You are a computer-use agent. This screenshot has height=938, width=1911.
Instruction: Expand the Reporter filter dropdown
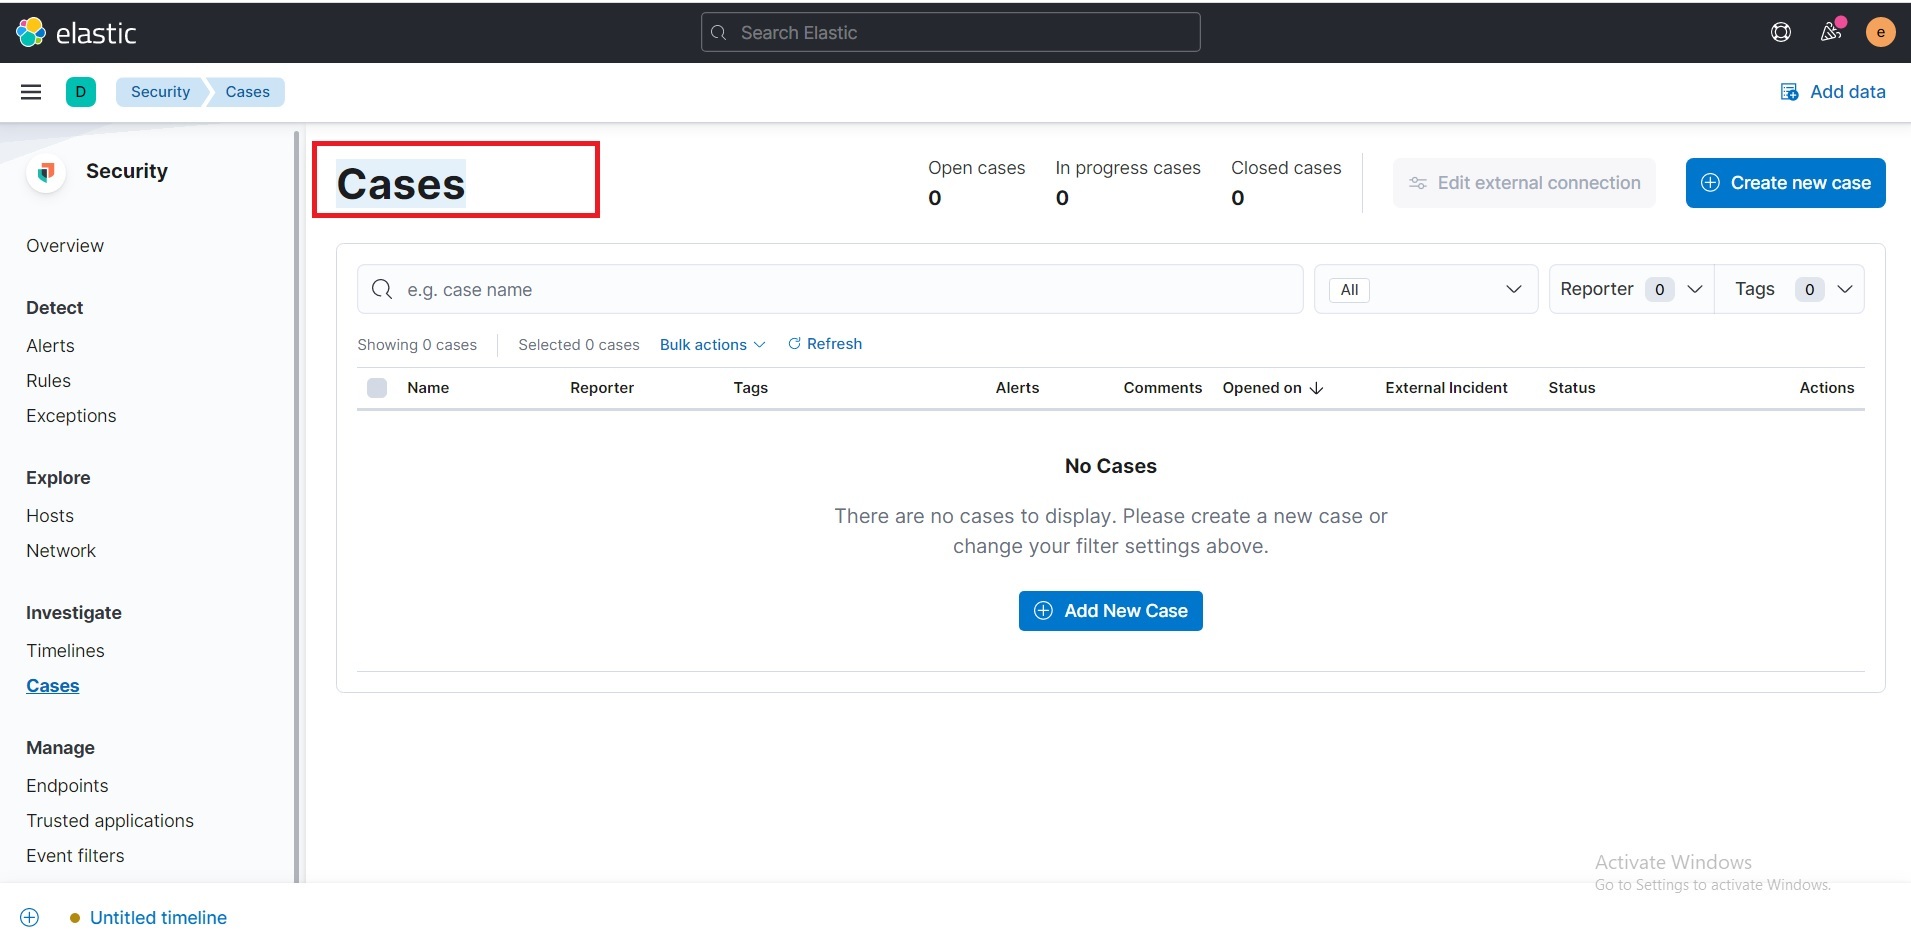pyautogui.click(x=1628, y=289)
